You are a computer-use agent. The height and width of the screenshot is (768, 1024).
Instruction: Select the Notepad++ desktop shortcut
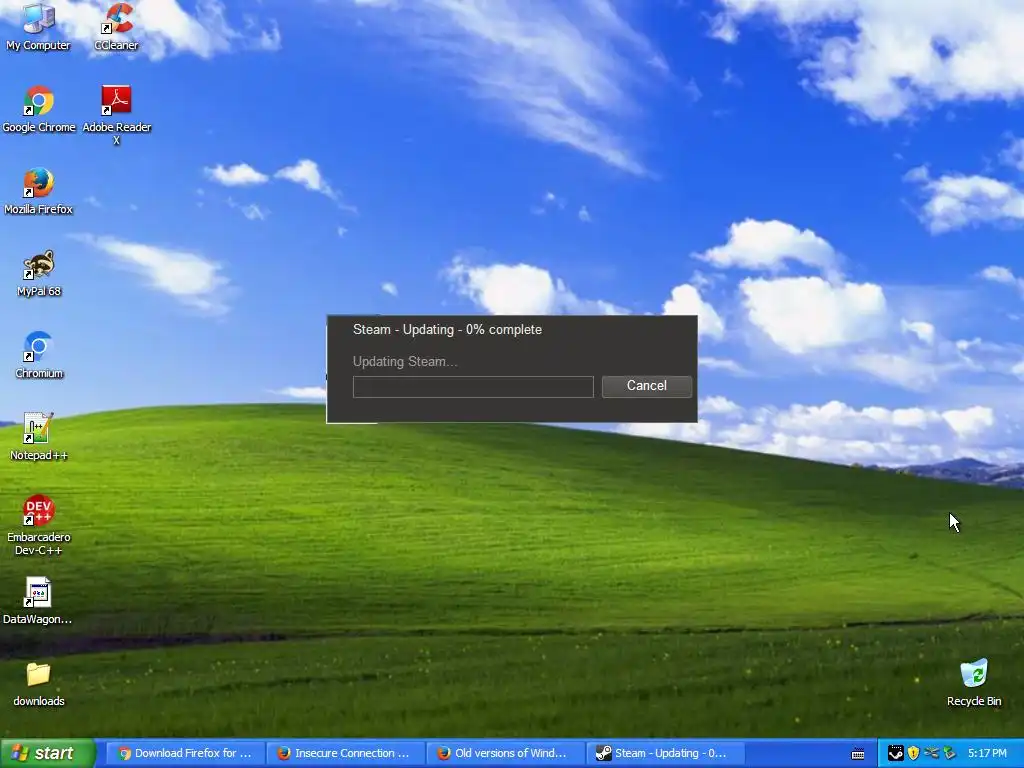(39, 438)
